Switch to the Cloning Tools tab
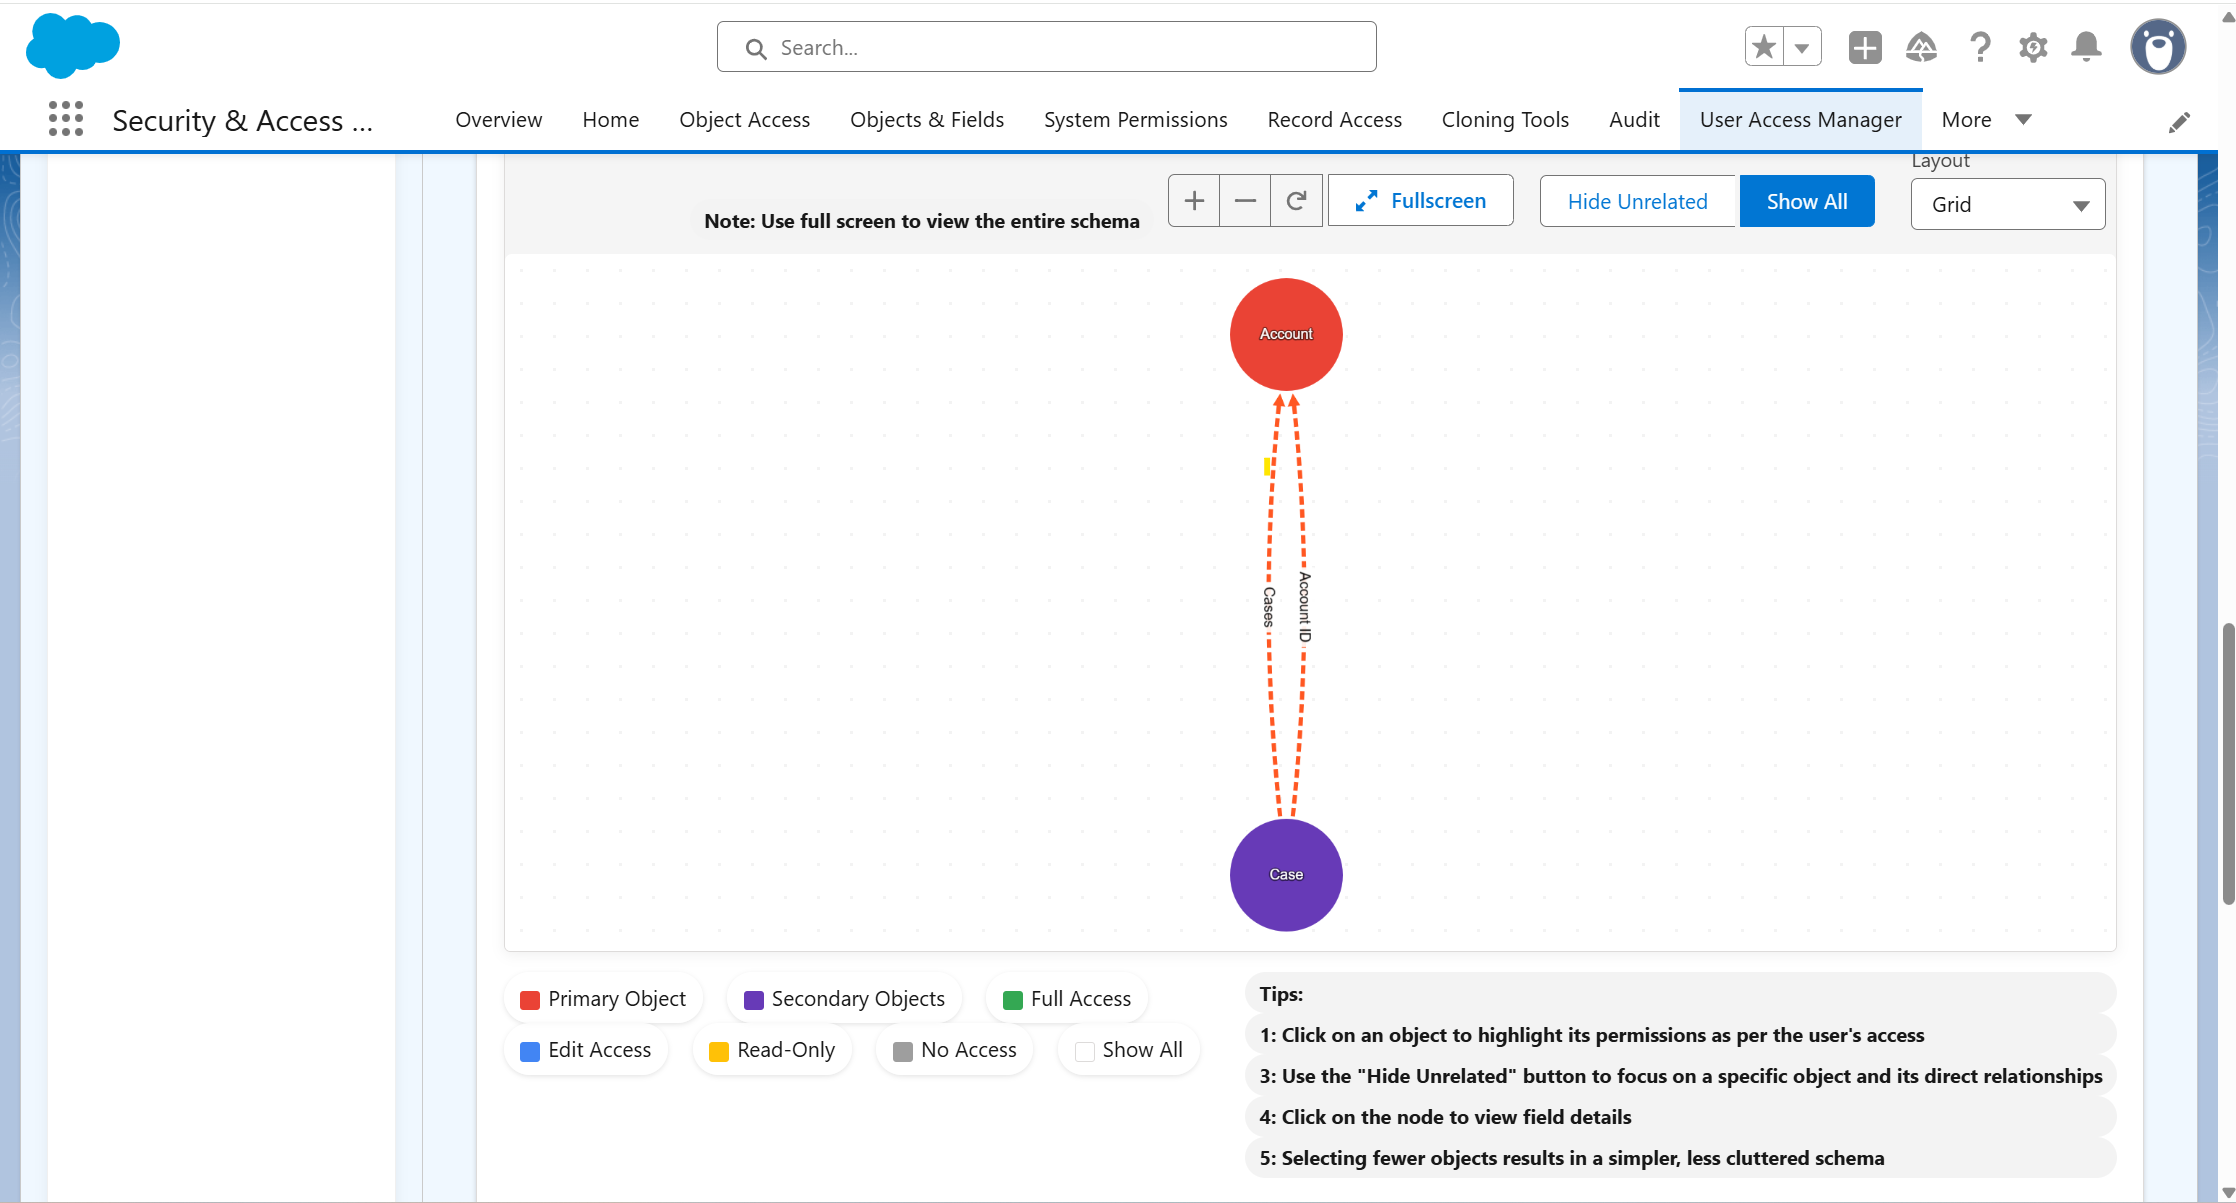2236x1203 pixels. tap(1505, 120)
